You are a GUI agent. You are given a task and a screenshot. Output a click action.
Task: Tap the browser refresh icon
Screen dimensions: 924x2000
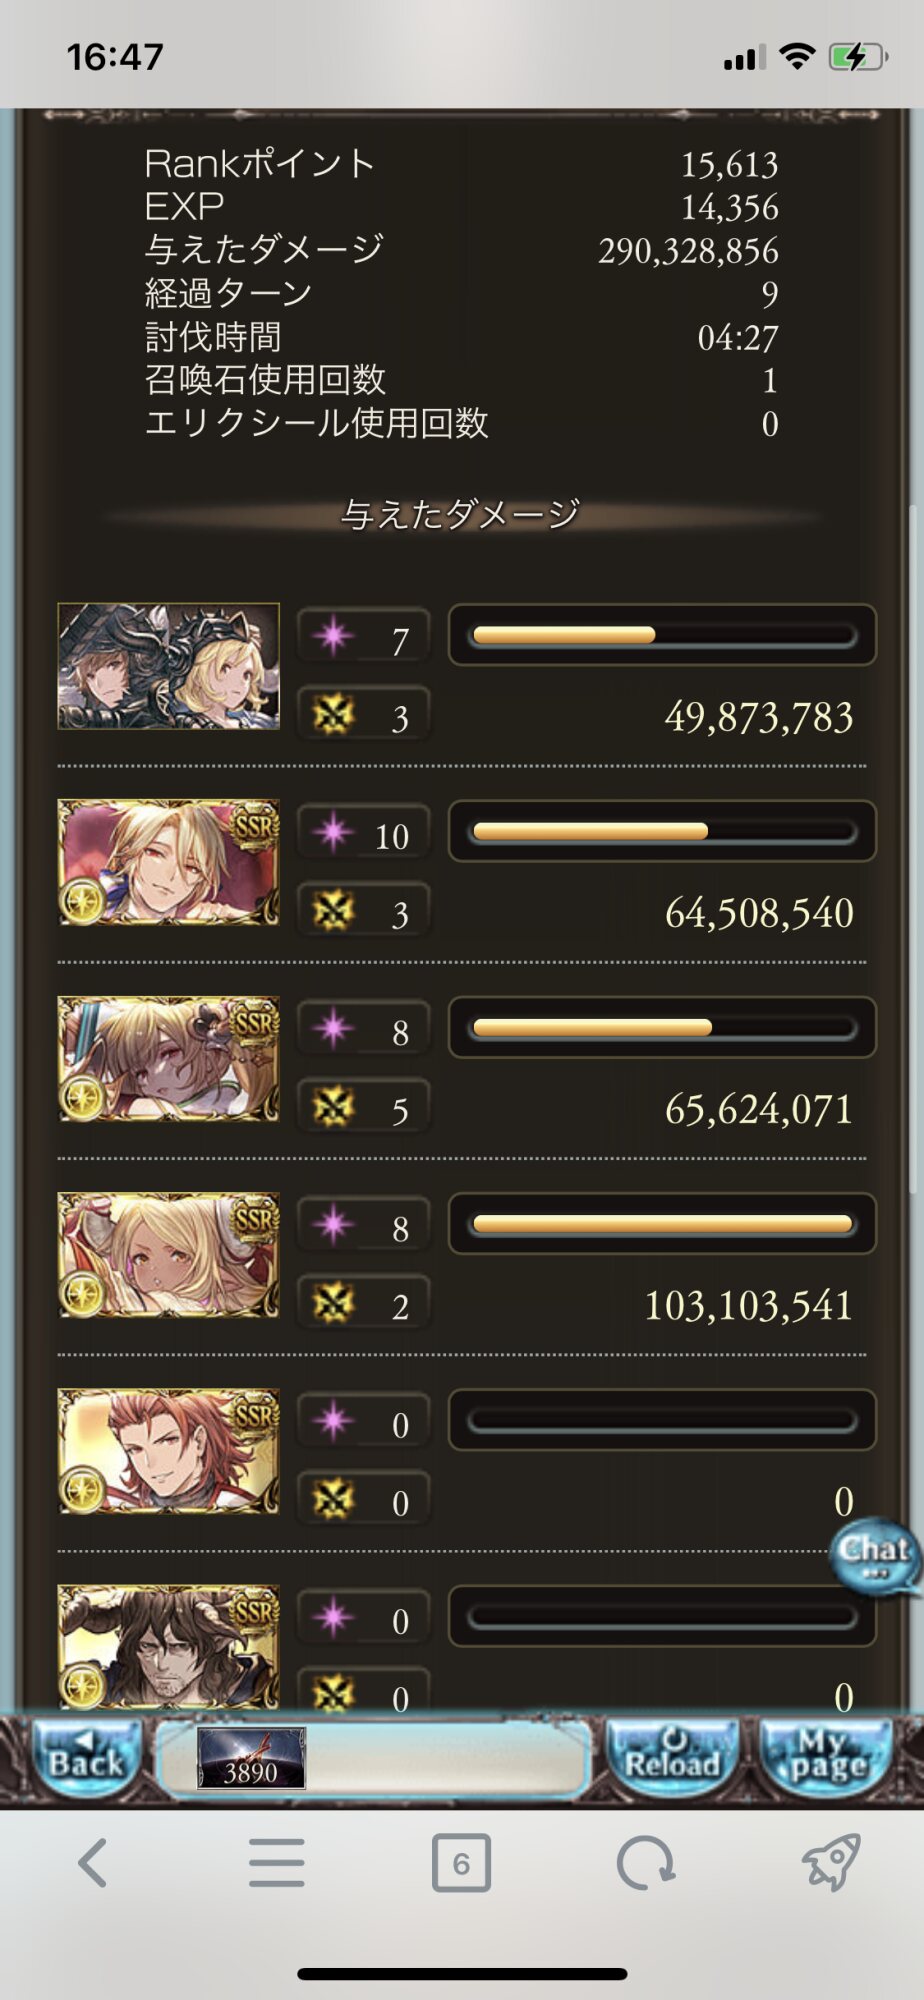tap(646, 1863)
